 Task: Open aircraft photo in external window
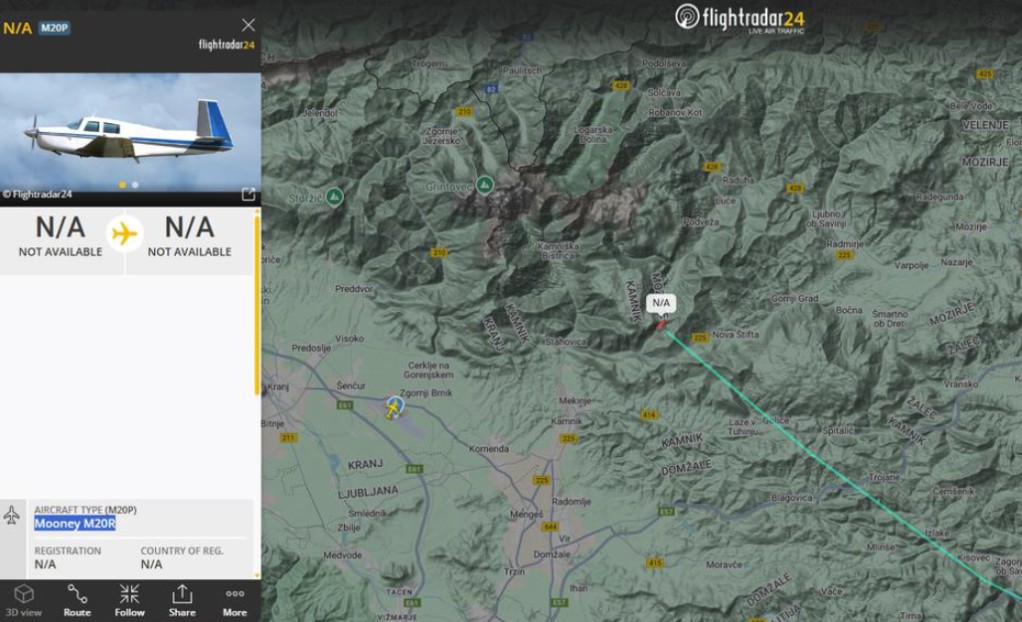pos(248,194)
